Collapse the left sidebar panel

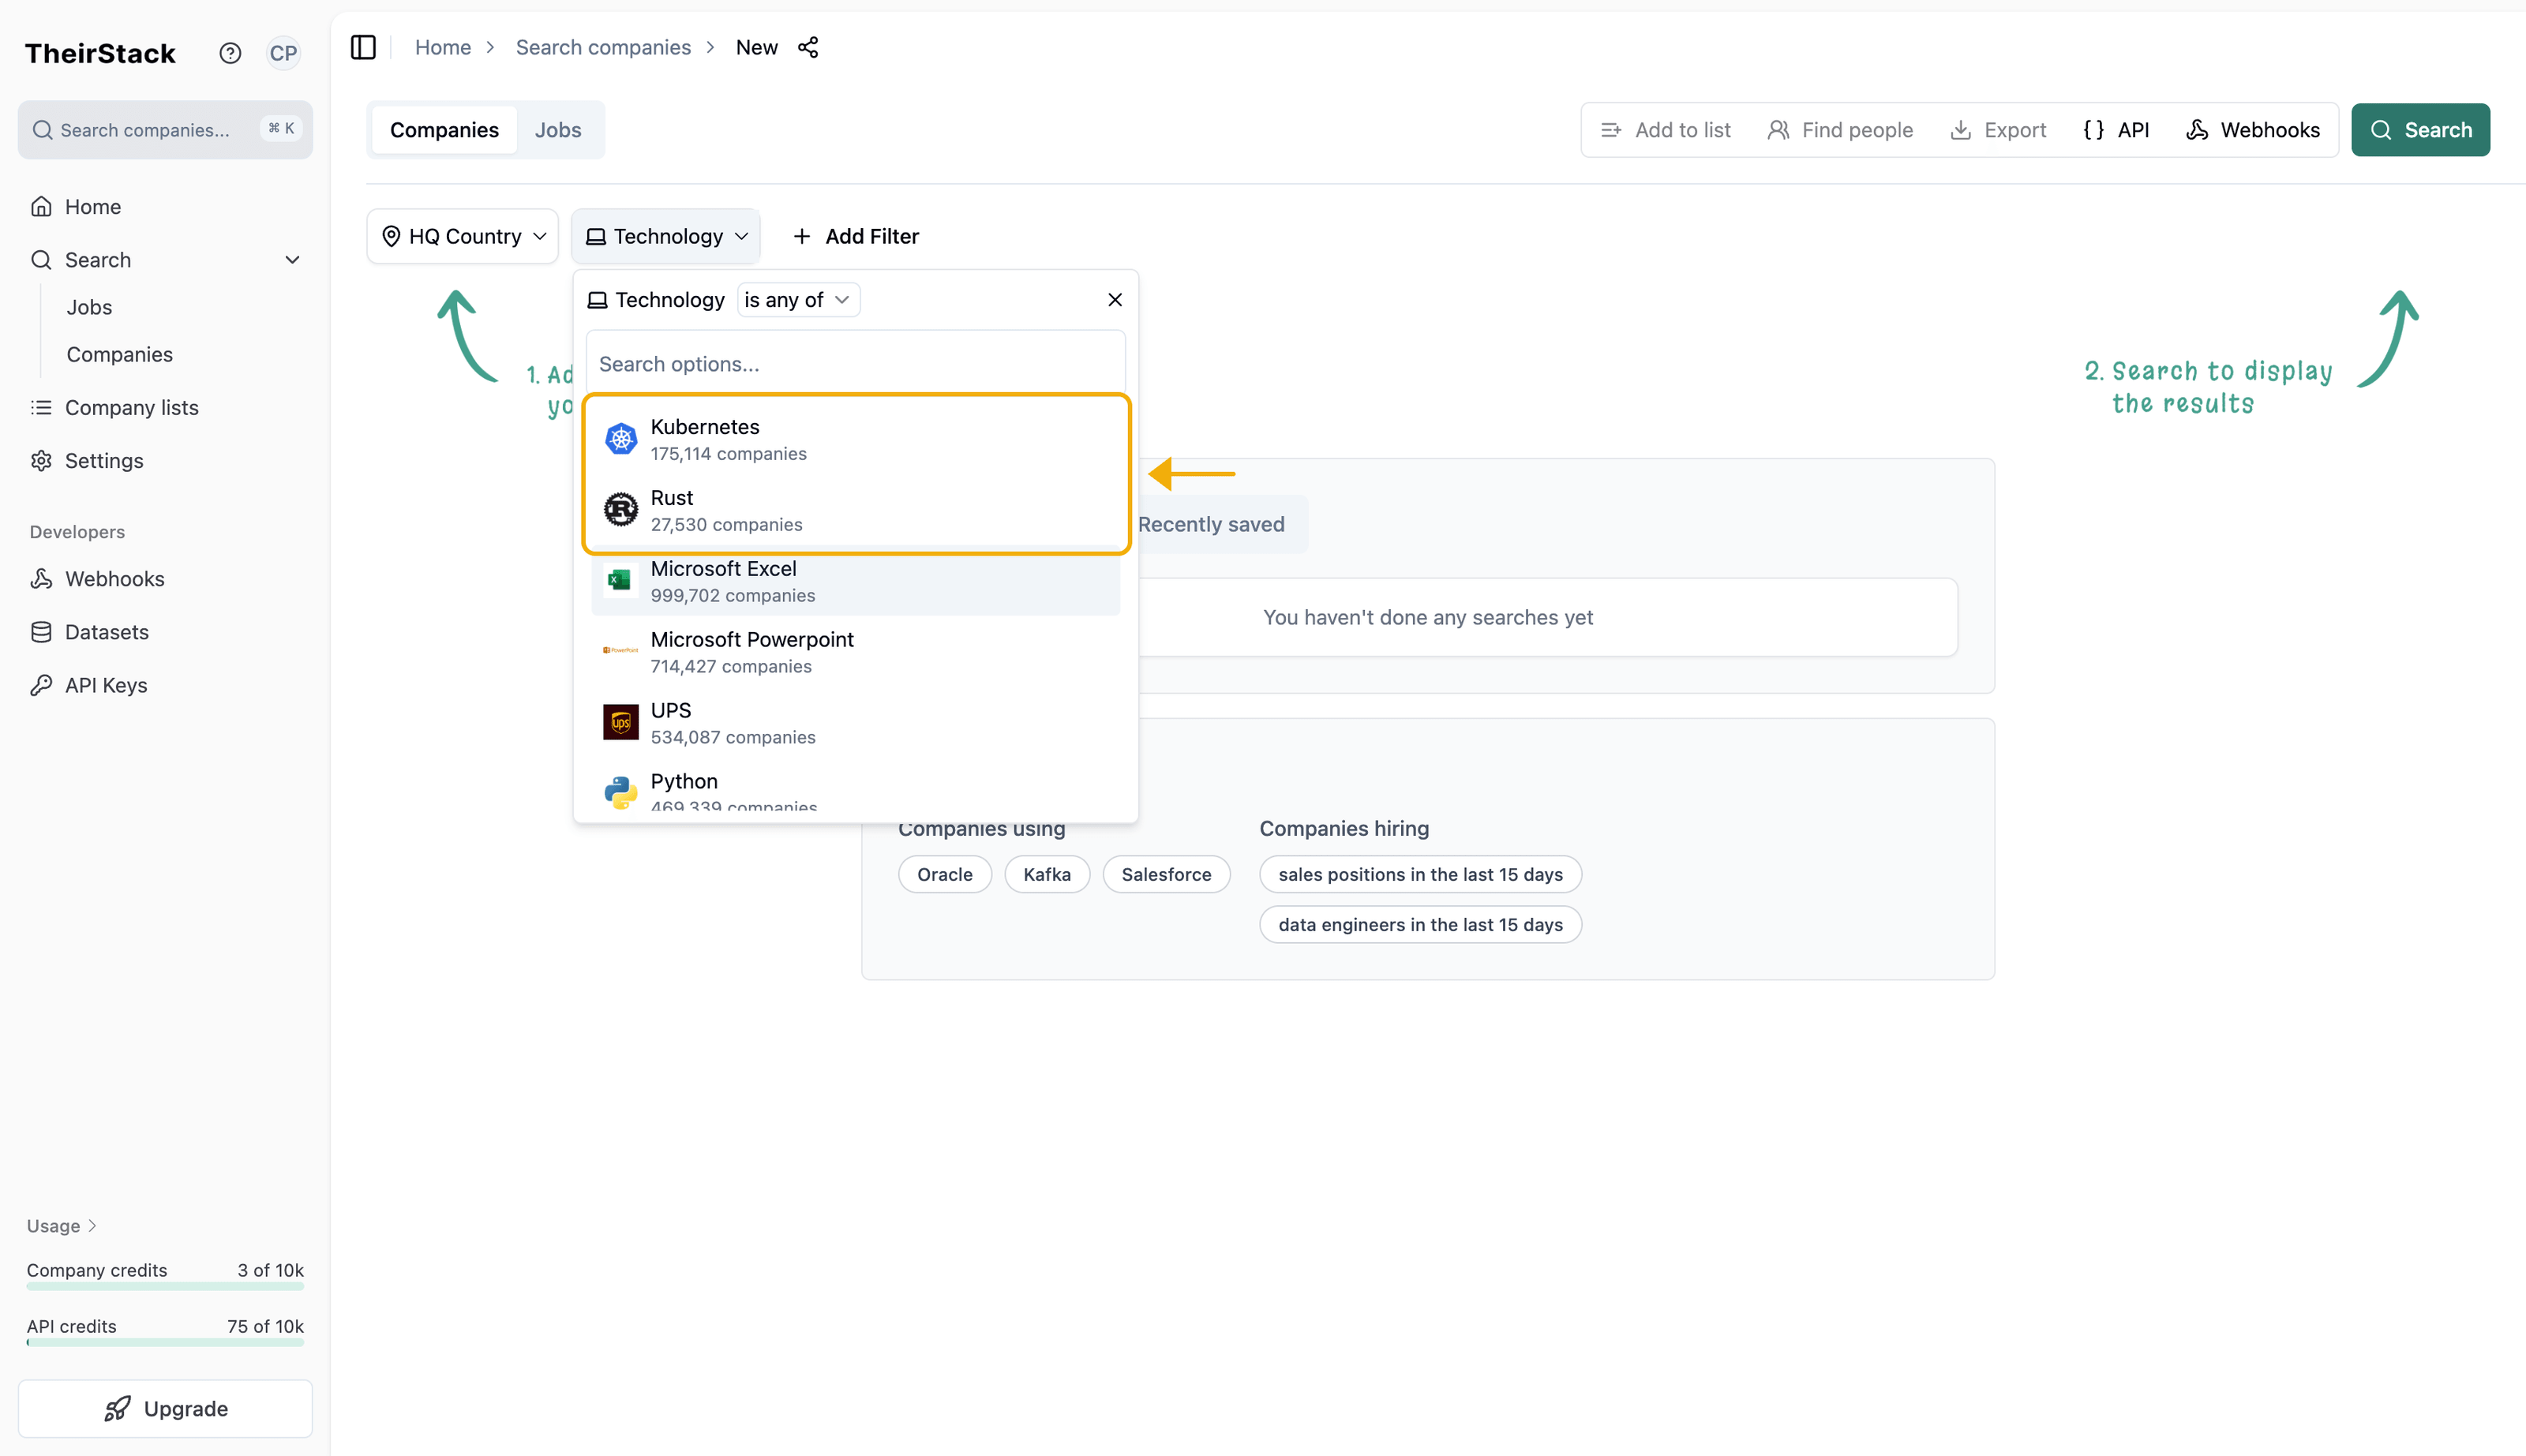(362, 47)
